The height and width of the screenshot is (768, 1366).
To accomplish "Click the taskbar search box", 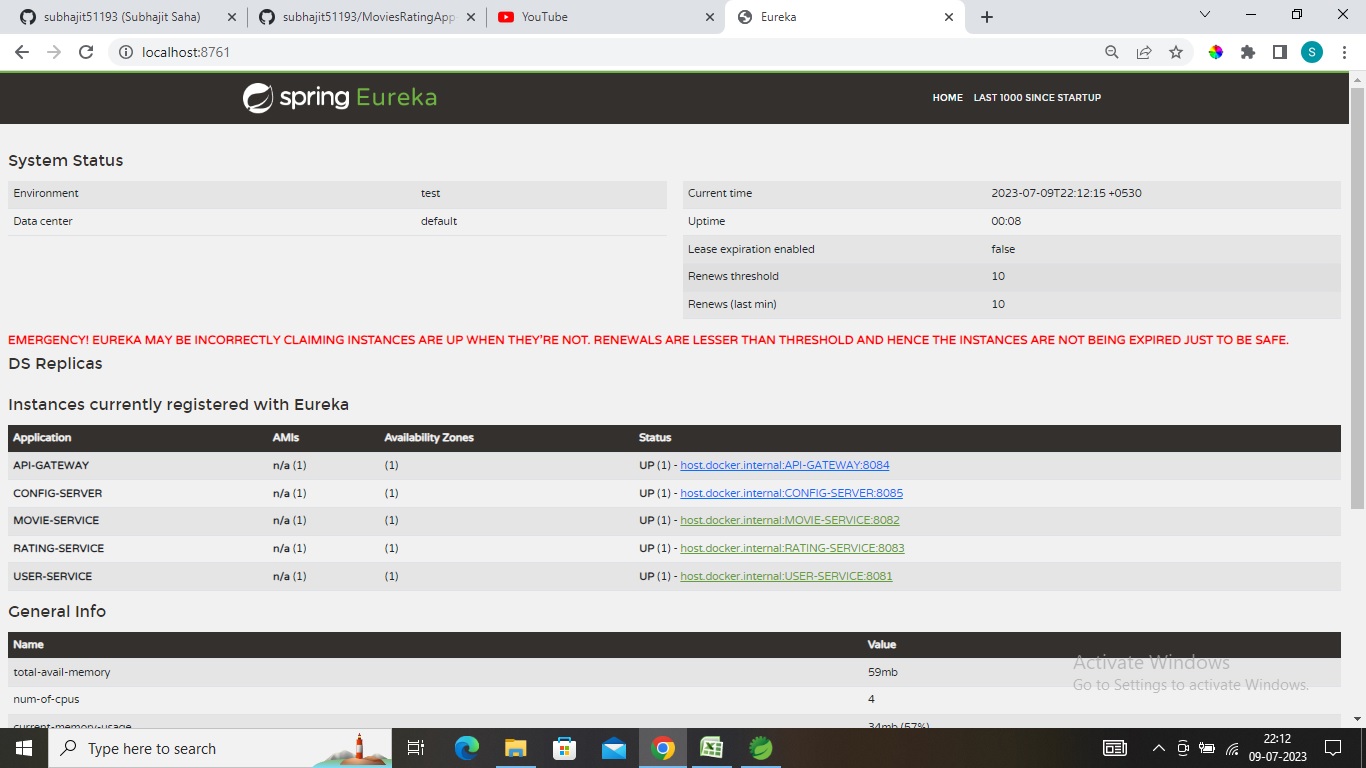I will [220, 748].
